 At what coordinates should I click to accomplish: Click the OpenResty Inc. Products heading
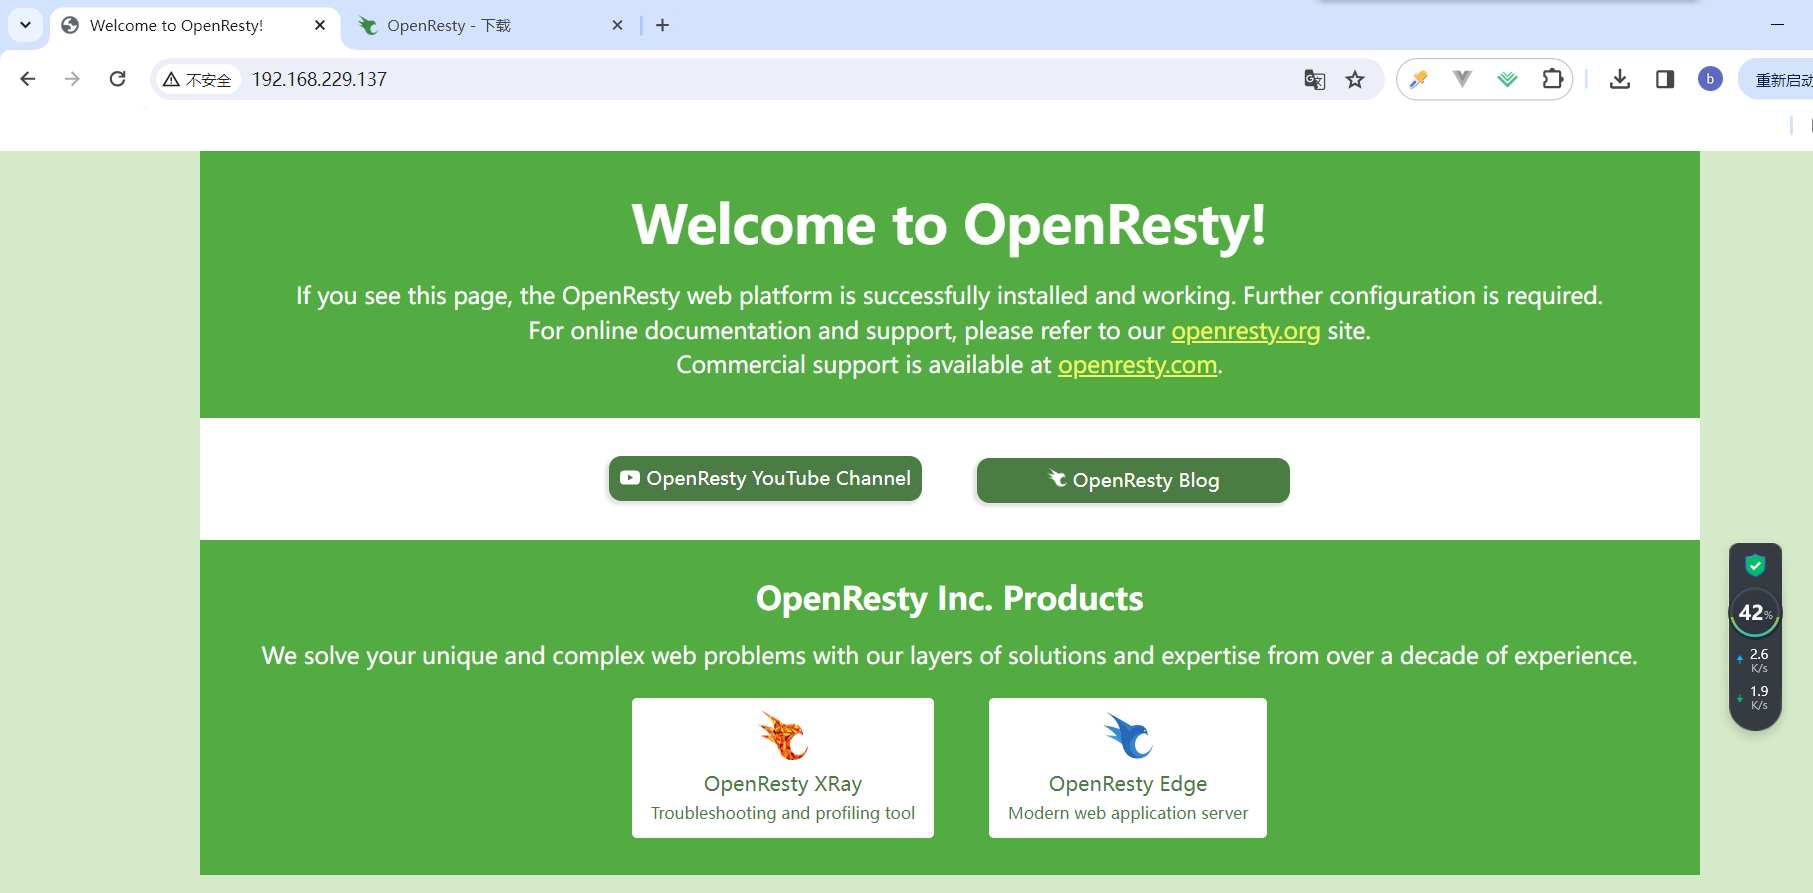949,598
